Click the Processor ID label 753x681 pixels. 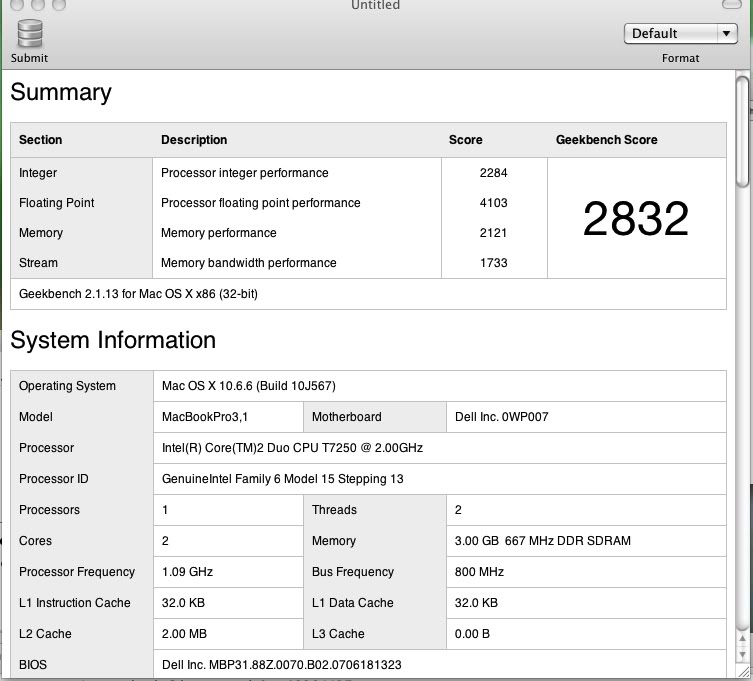click(x=53, y=479)
